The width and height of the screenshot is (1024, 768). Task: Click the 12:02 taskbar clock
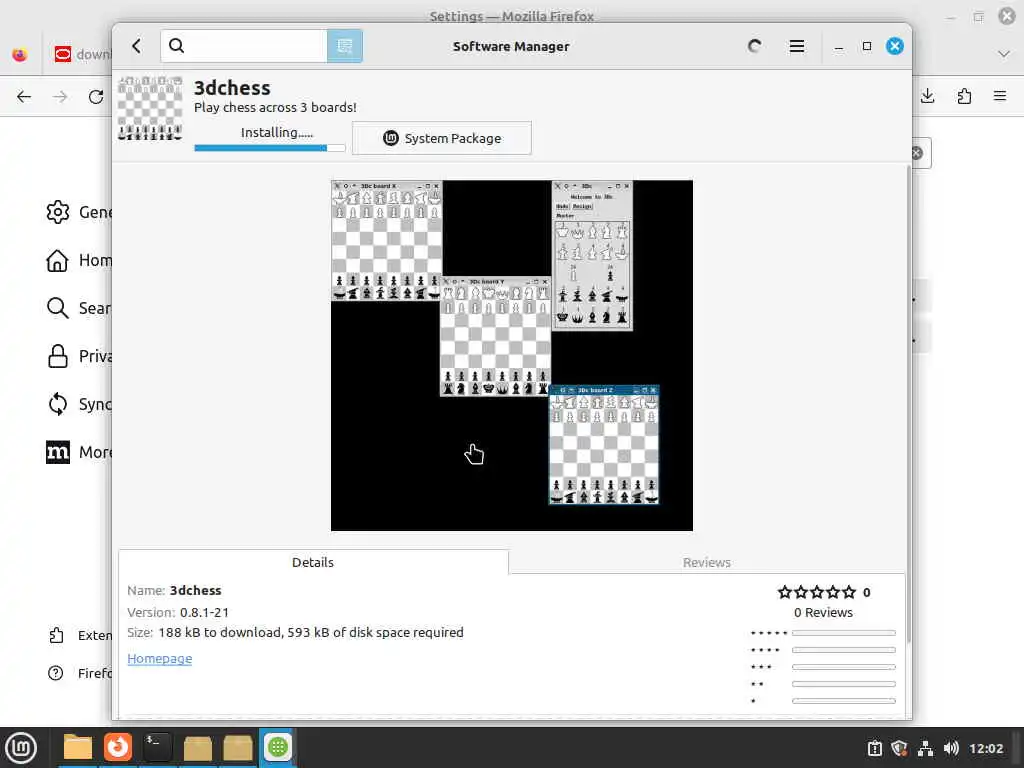pos(986,748)
